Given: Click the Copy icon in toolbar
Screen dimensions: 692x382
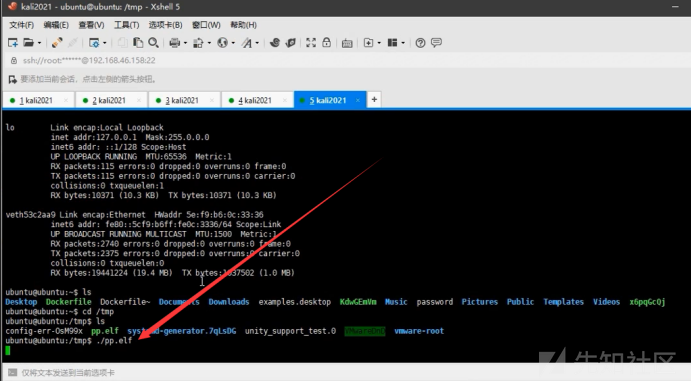Looking at the screenshot, I should [122, 43].
